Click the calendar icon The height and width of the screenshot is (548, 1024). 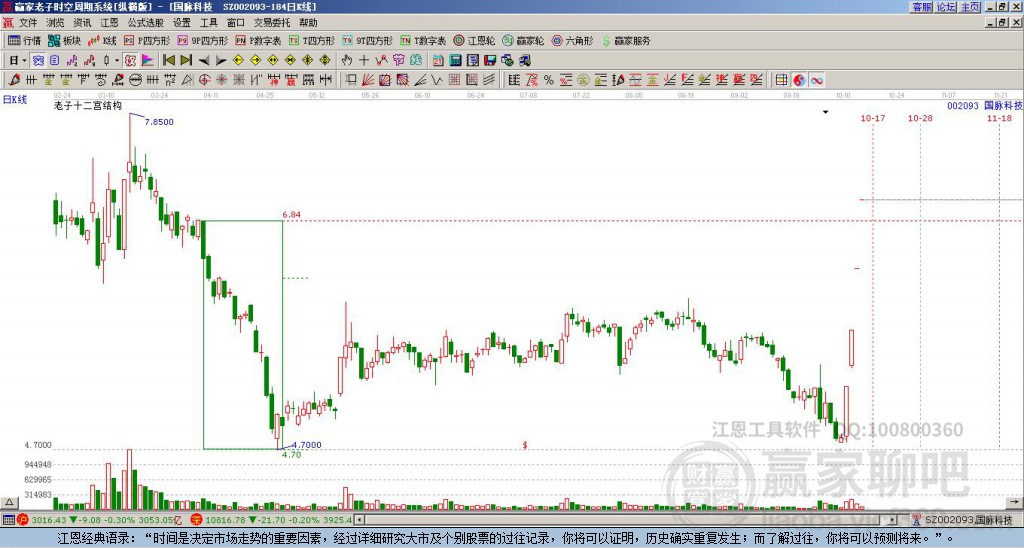coord(438,61)
